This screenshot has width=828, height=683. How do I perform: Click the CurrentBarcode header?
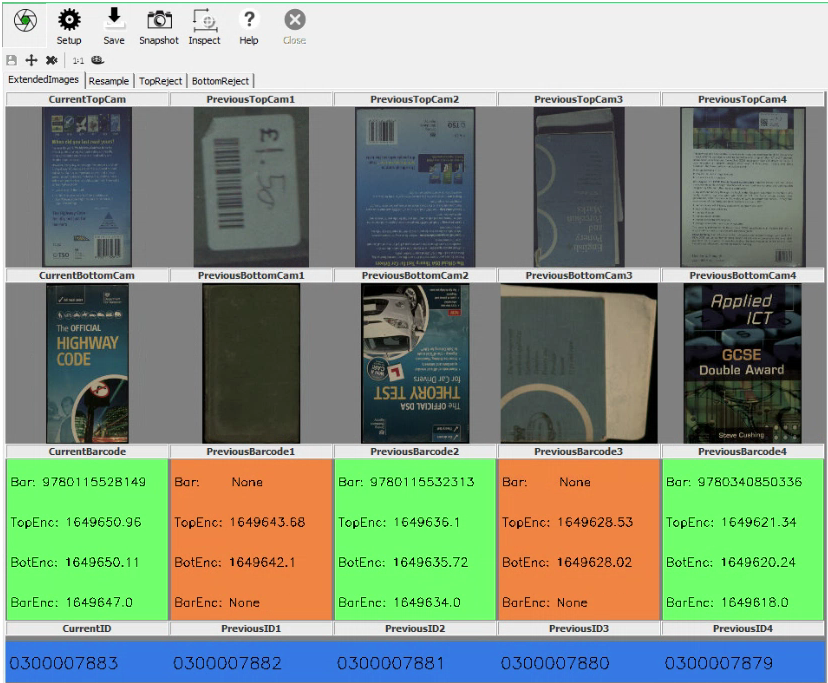point(87,452)
